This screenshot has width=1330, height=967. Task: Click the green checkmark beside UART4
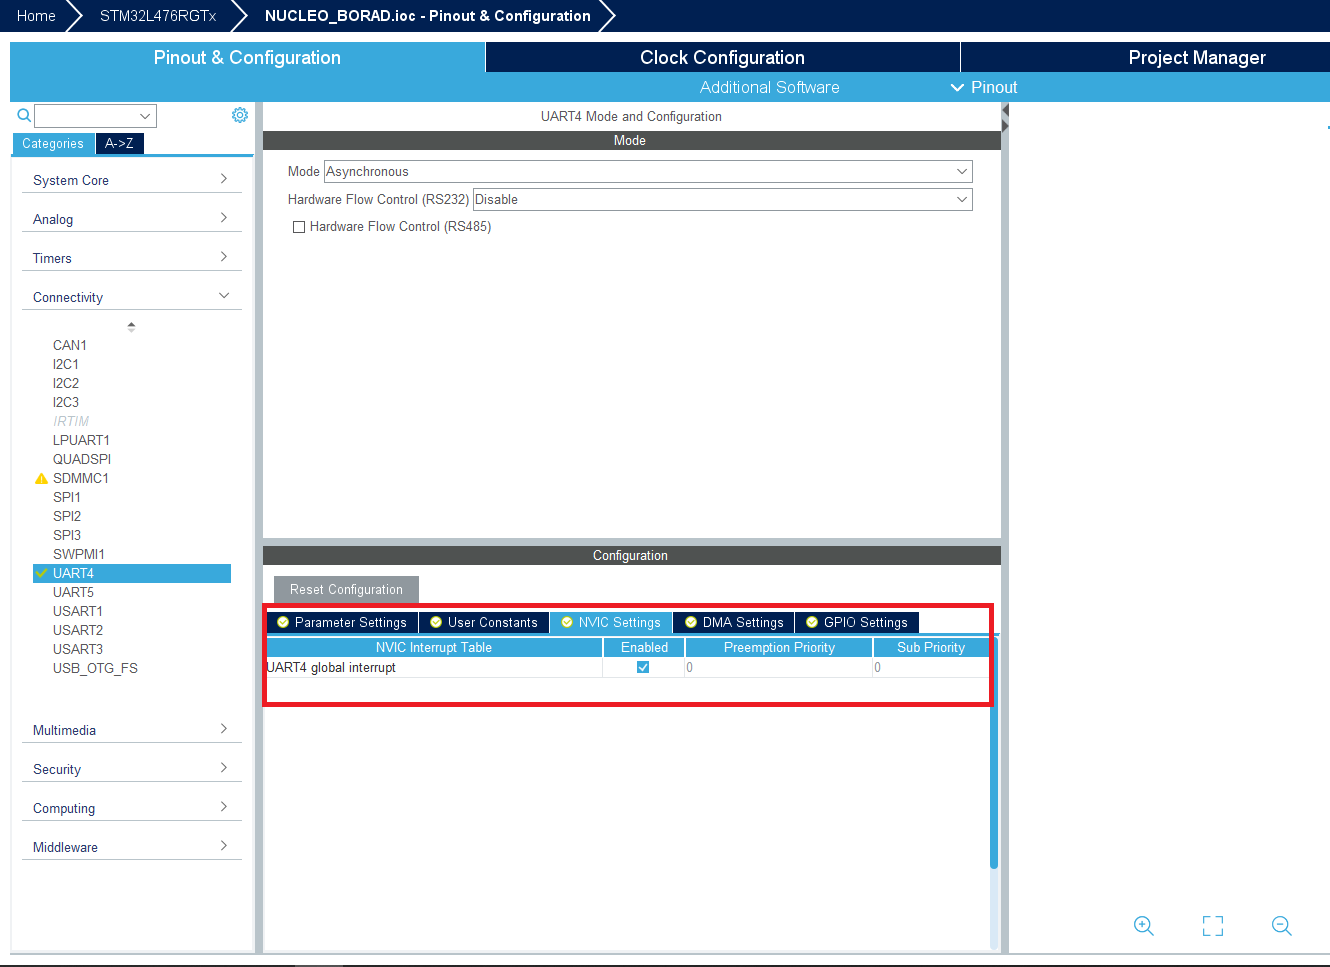[41, 573]
